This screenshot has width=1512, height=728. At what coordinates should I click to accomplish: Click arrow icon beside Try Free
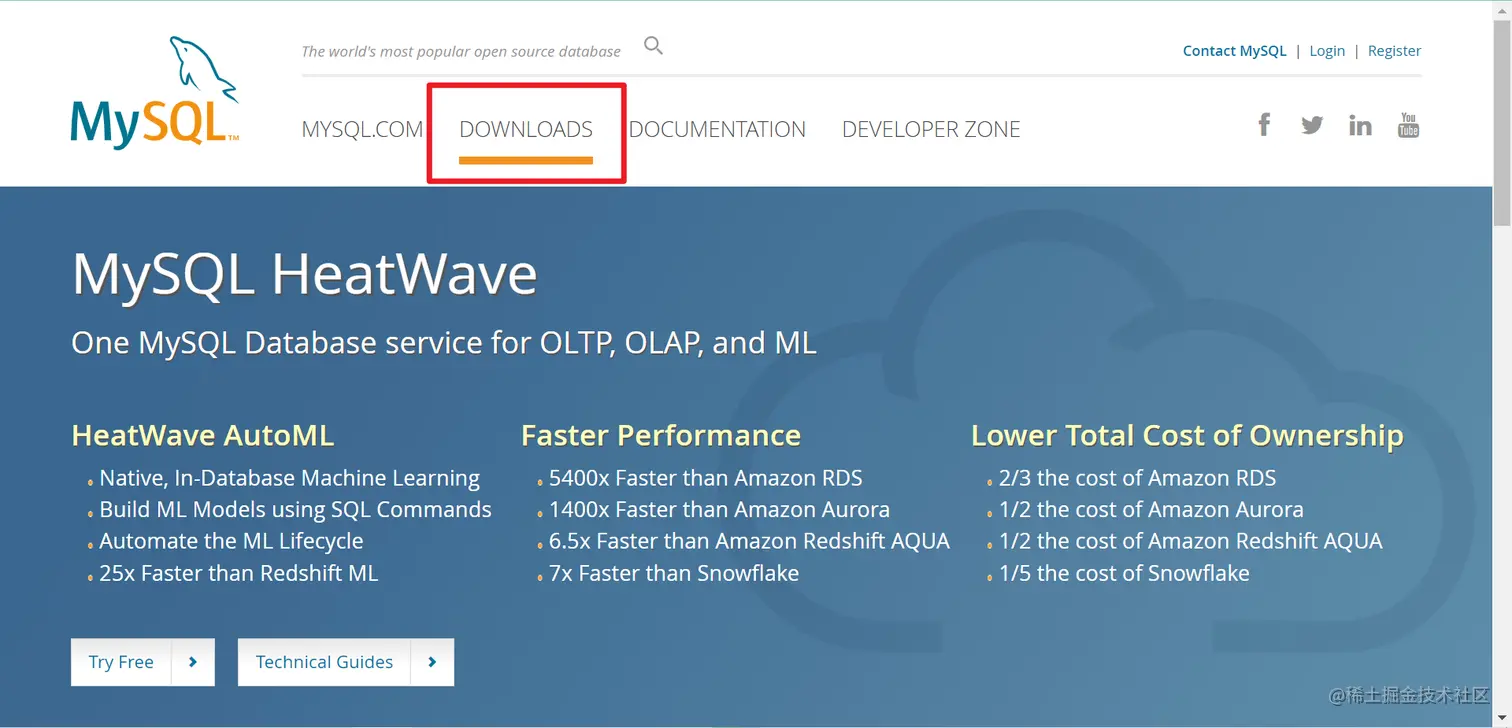click(x=193, y=662)
